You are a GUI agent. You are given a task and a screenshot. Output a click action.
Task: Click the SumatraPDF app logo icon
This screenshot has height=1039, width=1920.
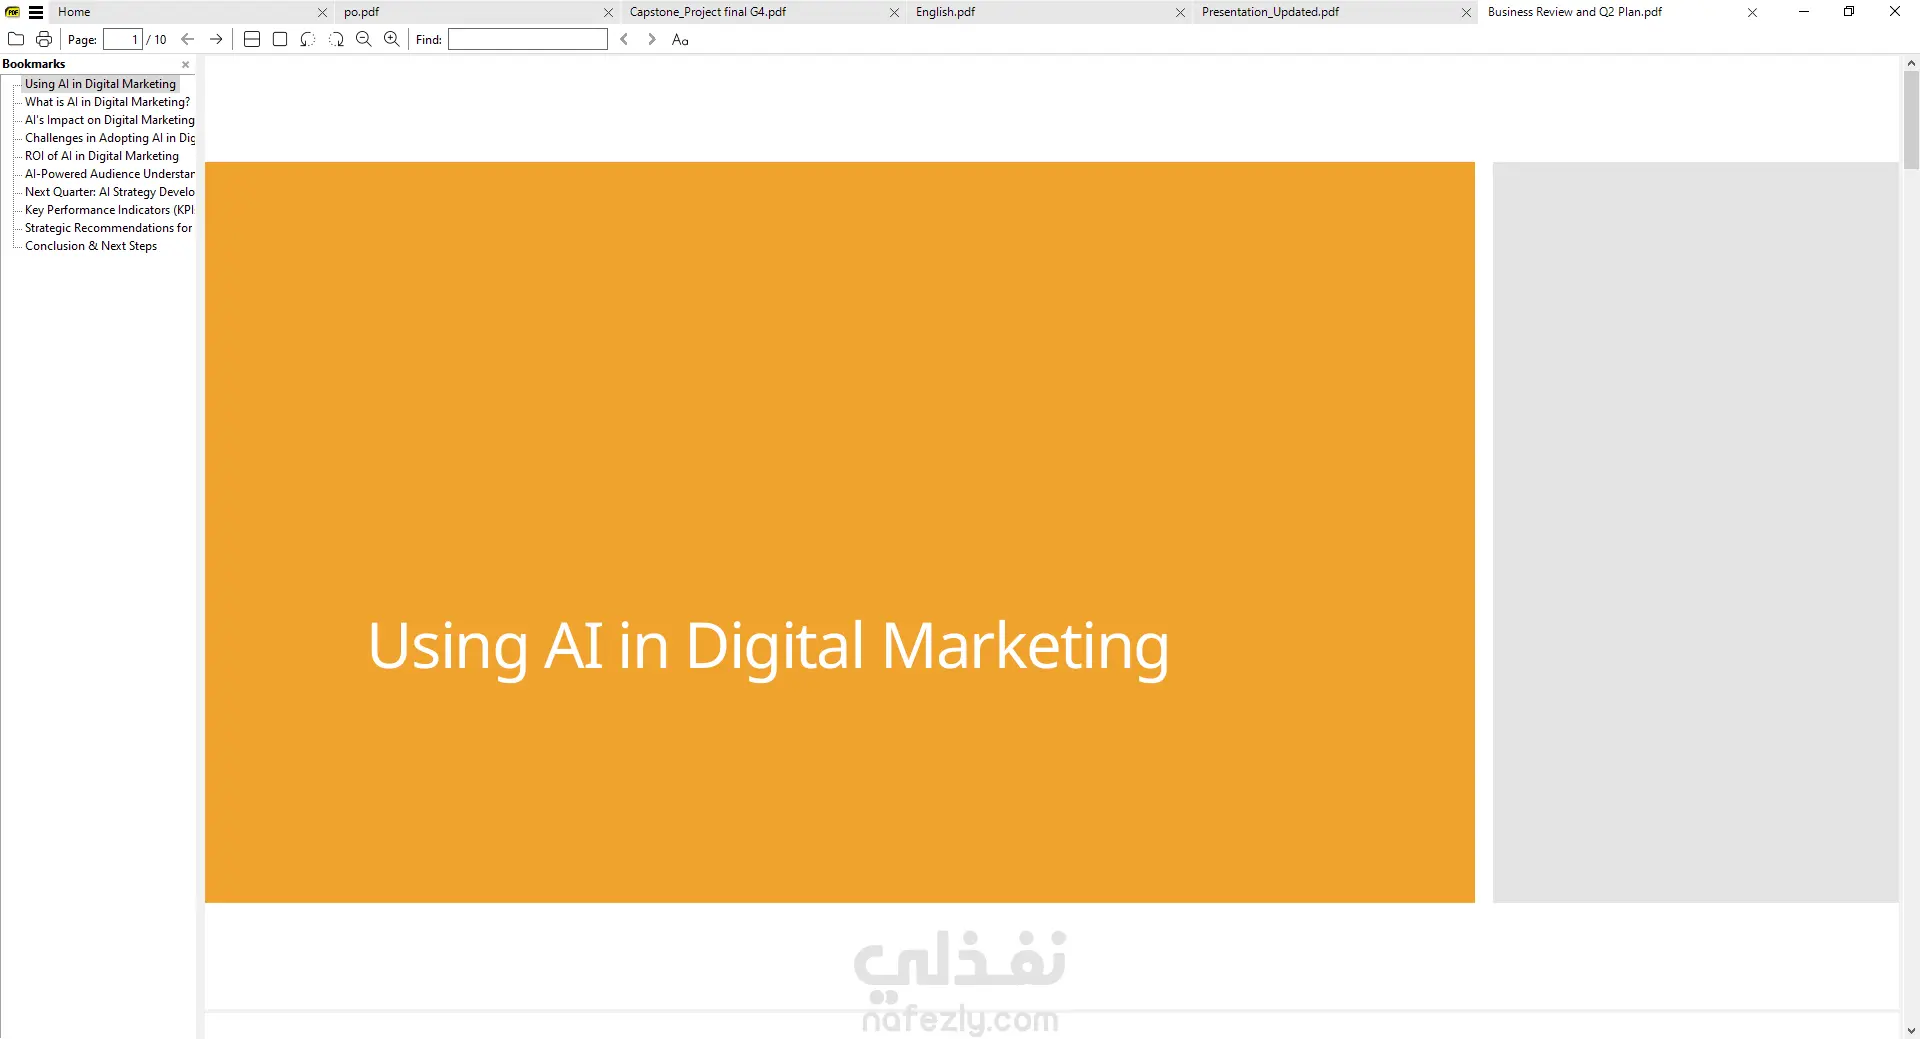point(13,12)
